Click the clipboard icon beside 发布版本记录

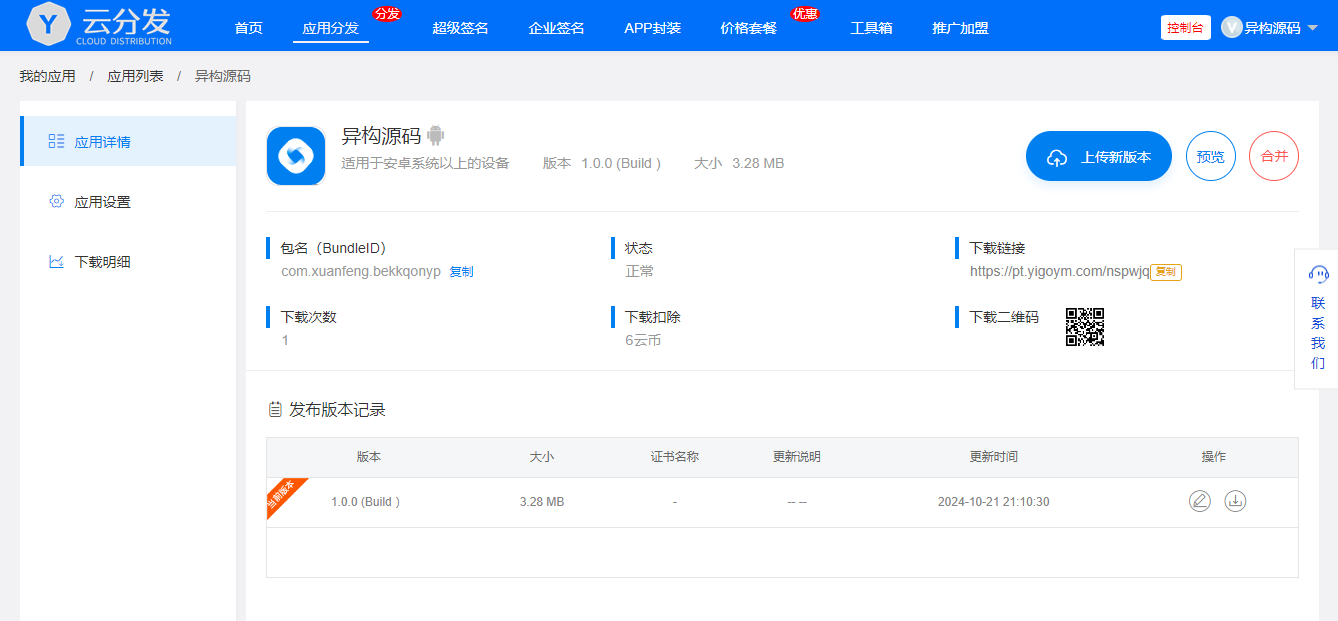tap(276, 408)
